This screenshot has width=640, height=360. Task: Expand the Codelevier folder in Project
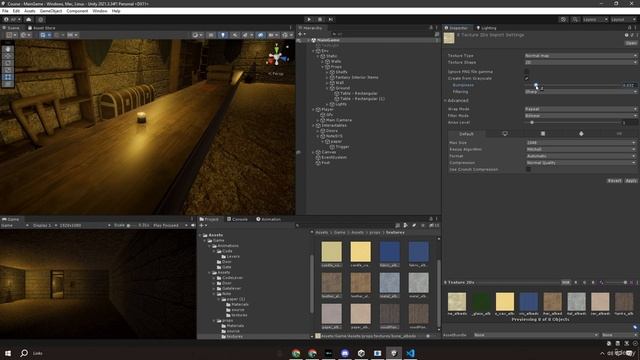pyautogui.click(x=214, y=278)
